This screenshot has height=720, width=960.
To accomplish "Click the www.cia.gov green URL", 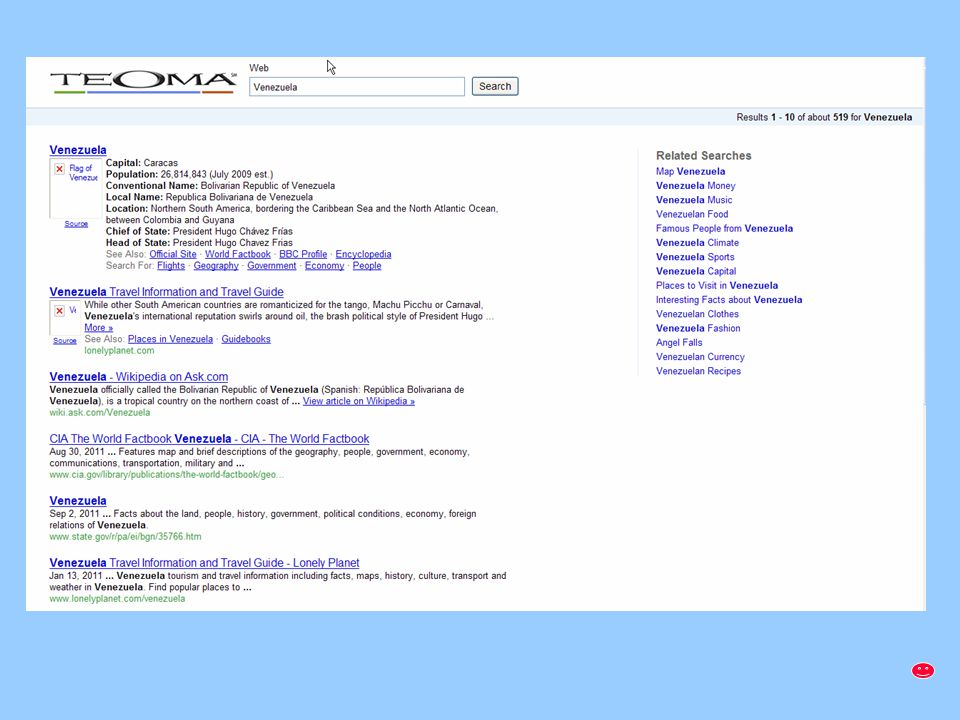I will 167,474.
